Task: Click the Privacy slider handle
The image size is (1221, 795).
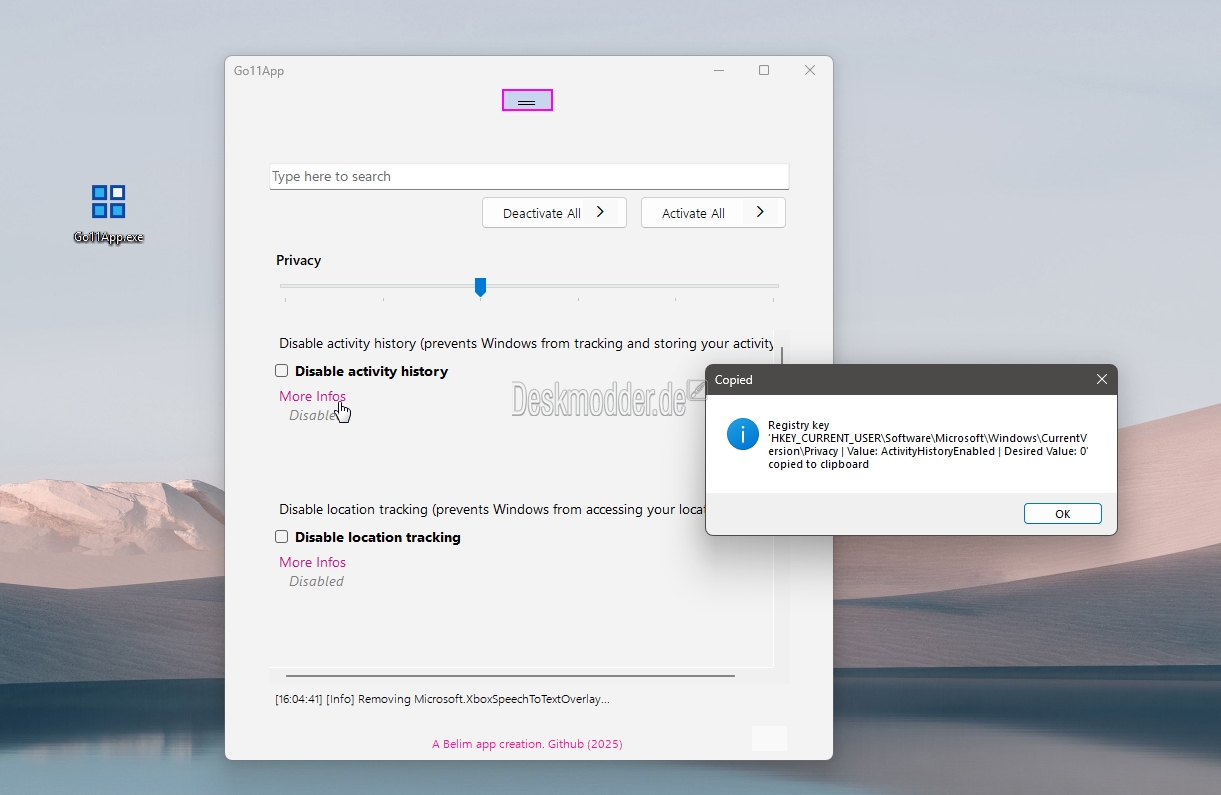Action: [480, 287]
